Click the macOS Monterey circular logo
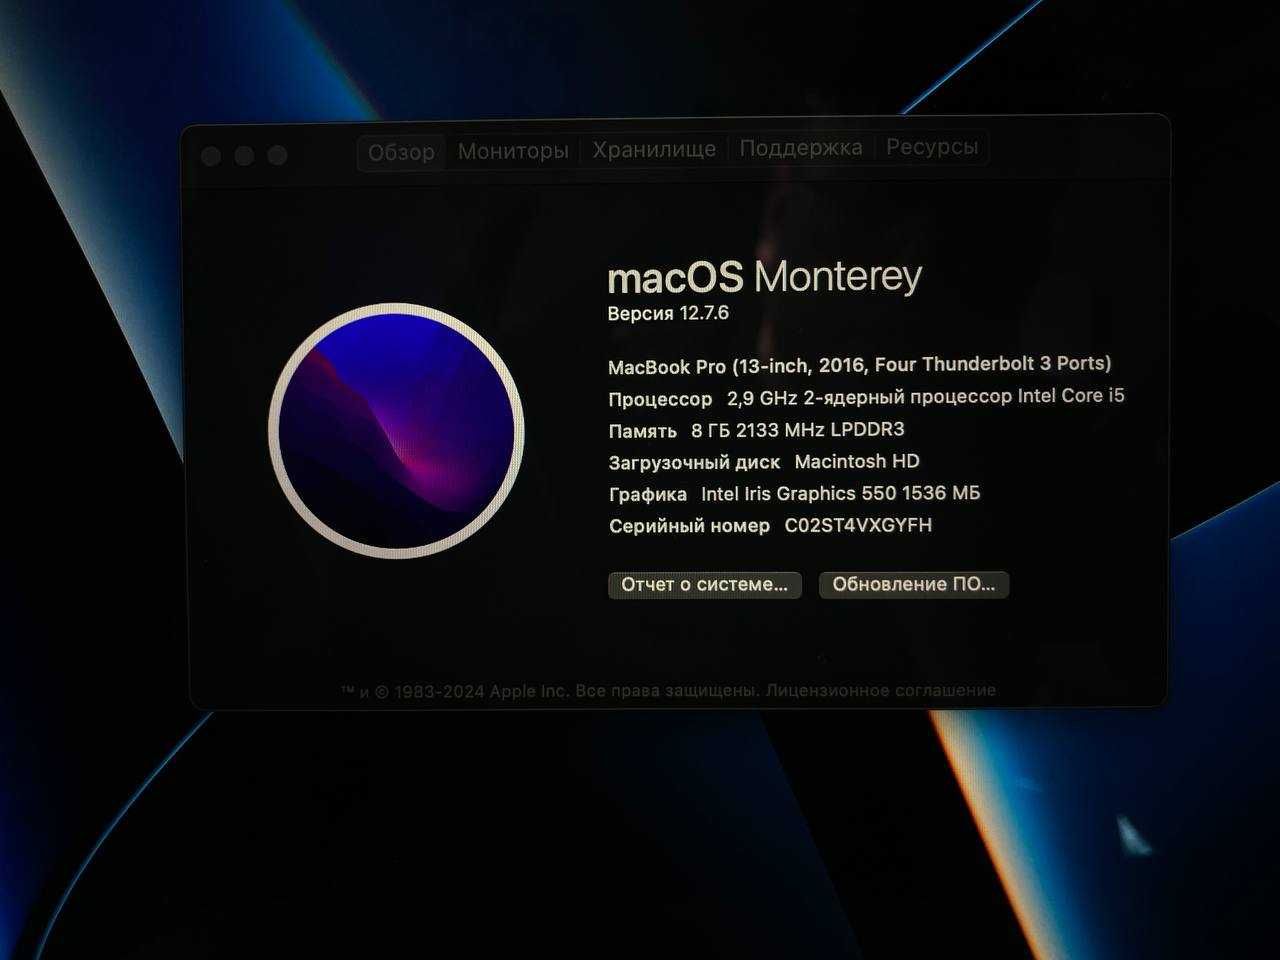The width and height of the screenshot is (1280, 960). [x=397, y=430]
